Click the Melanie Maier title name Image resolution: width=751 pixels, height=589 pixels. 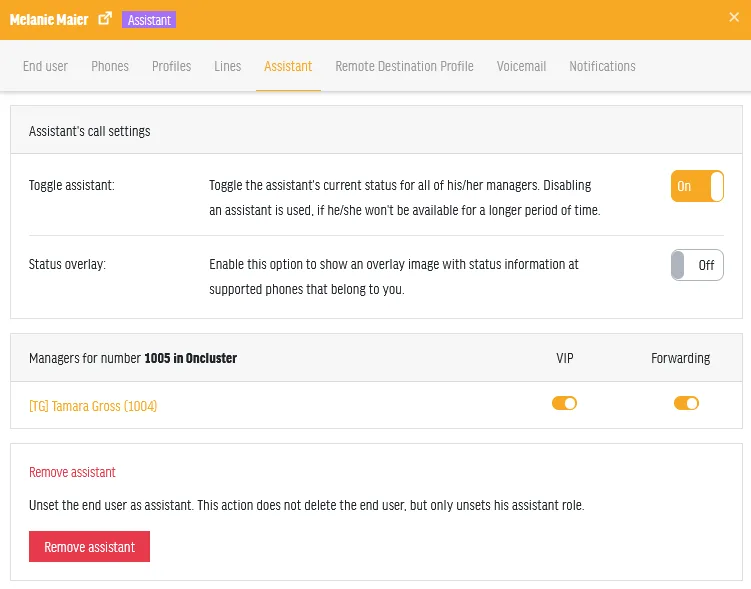[49, 20]
